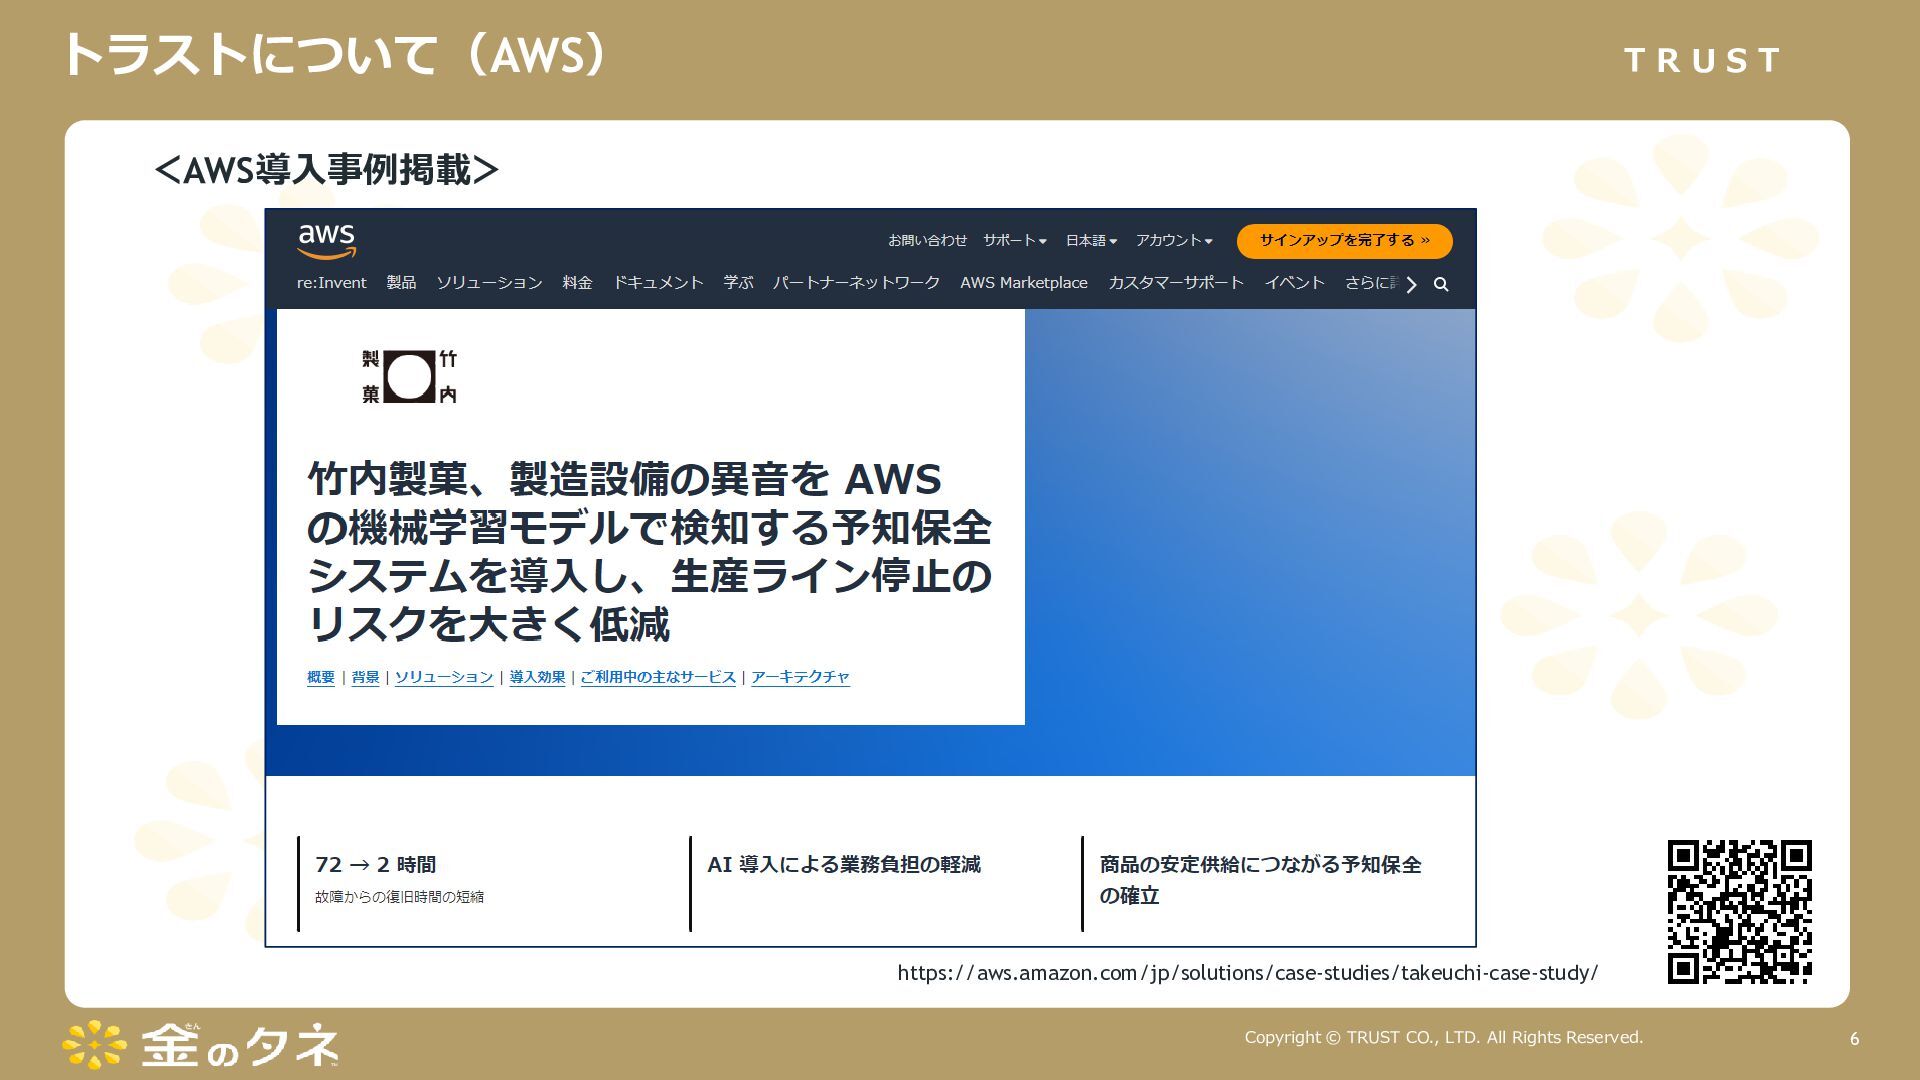The width and height of the screenshot is (1920, 1080).
Task: Select パートナーネットワーク in the AWS menu
Action: (x=856, y=283)
